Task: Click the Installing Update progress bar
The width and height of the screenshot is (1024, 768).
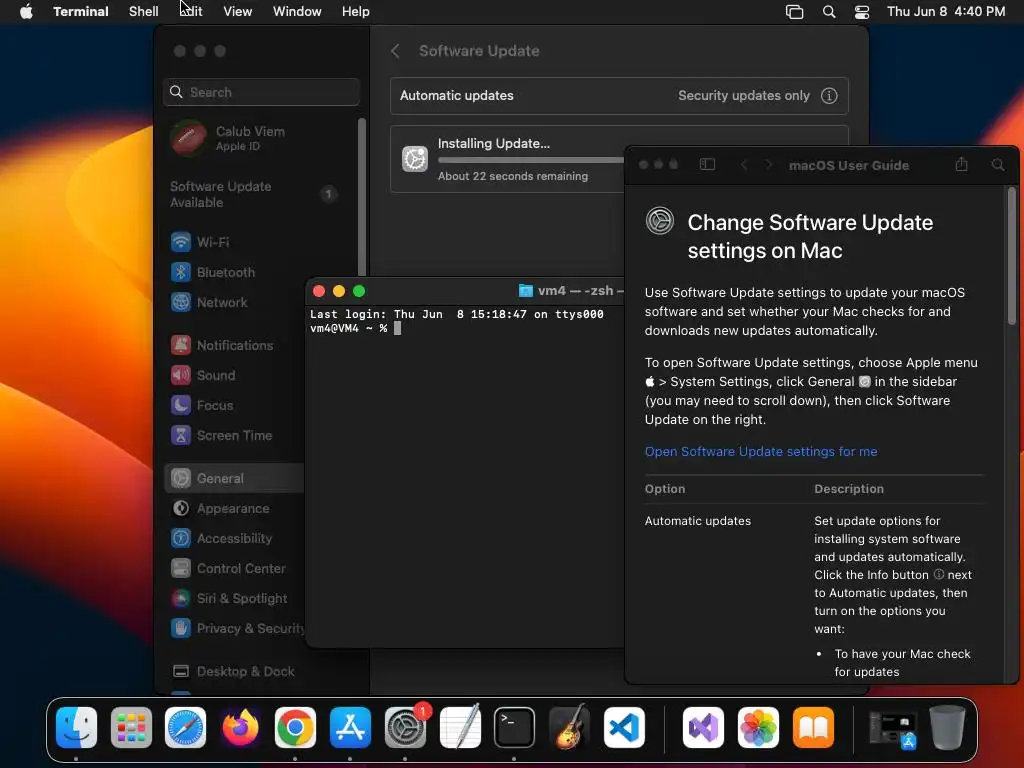Action: point(531,160)
